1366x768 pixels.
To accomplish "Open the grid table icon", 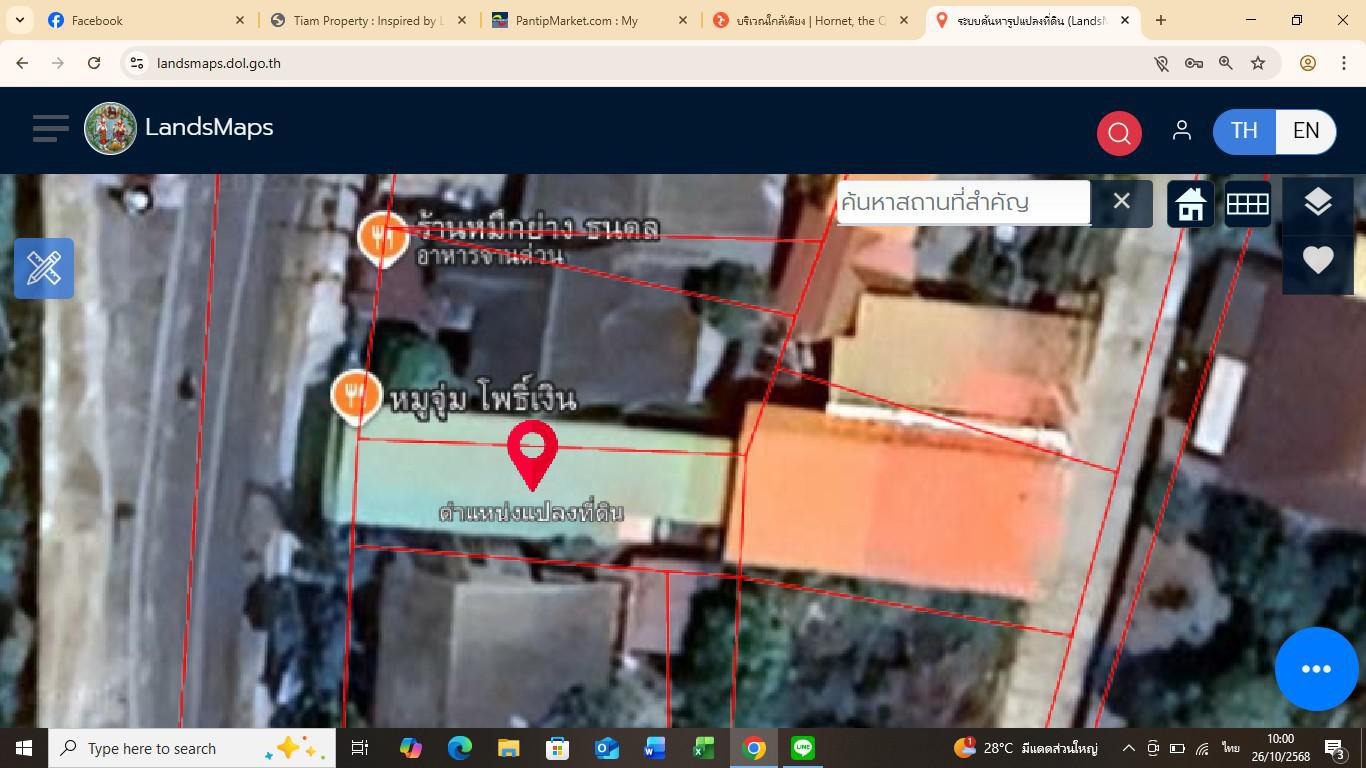I will 1247,204.
